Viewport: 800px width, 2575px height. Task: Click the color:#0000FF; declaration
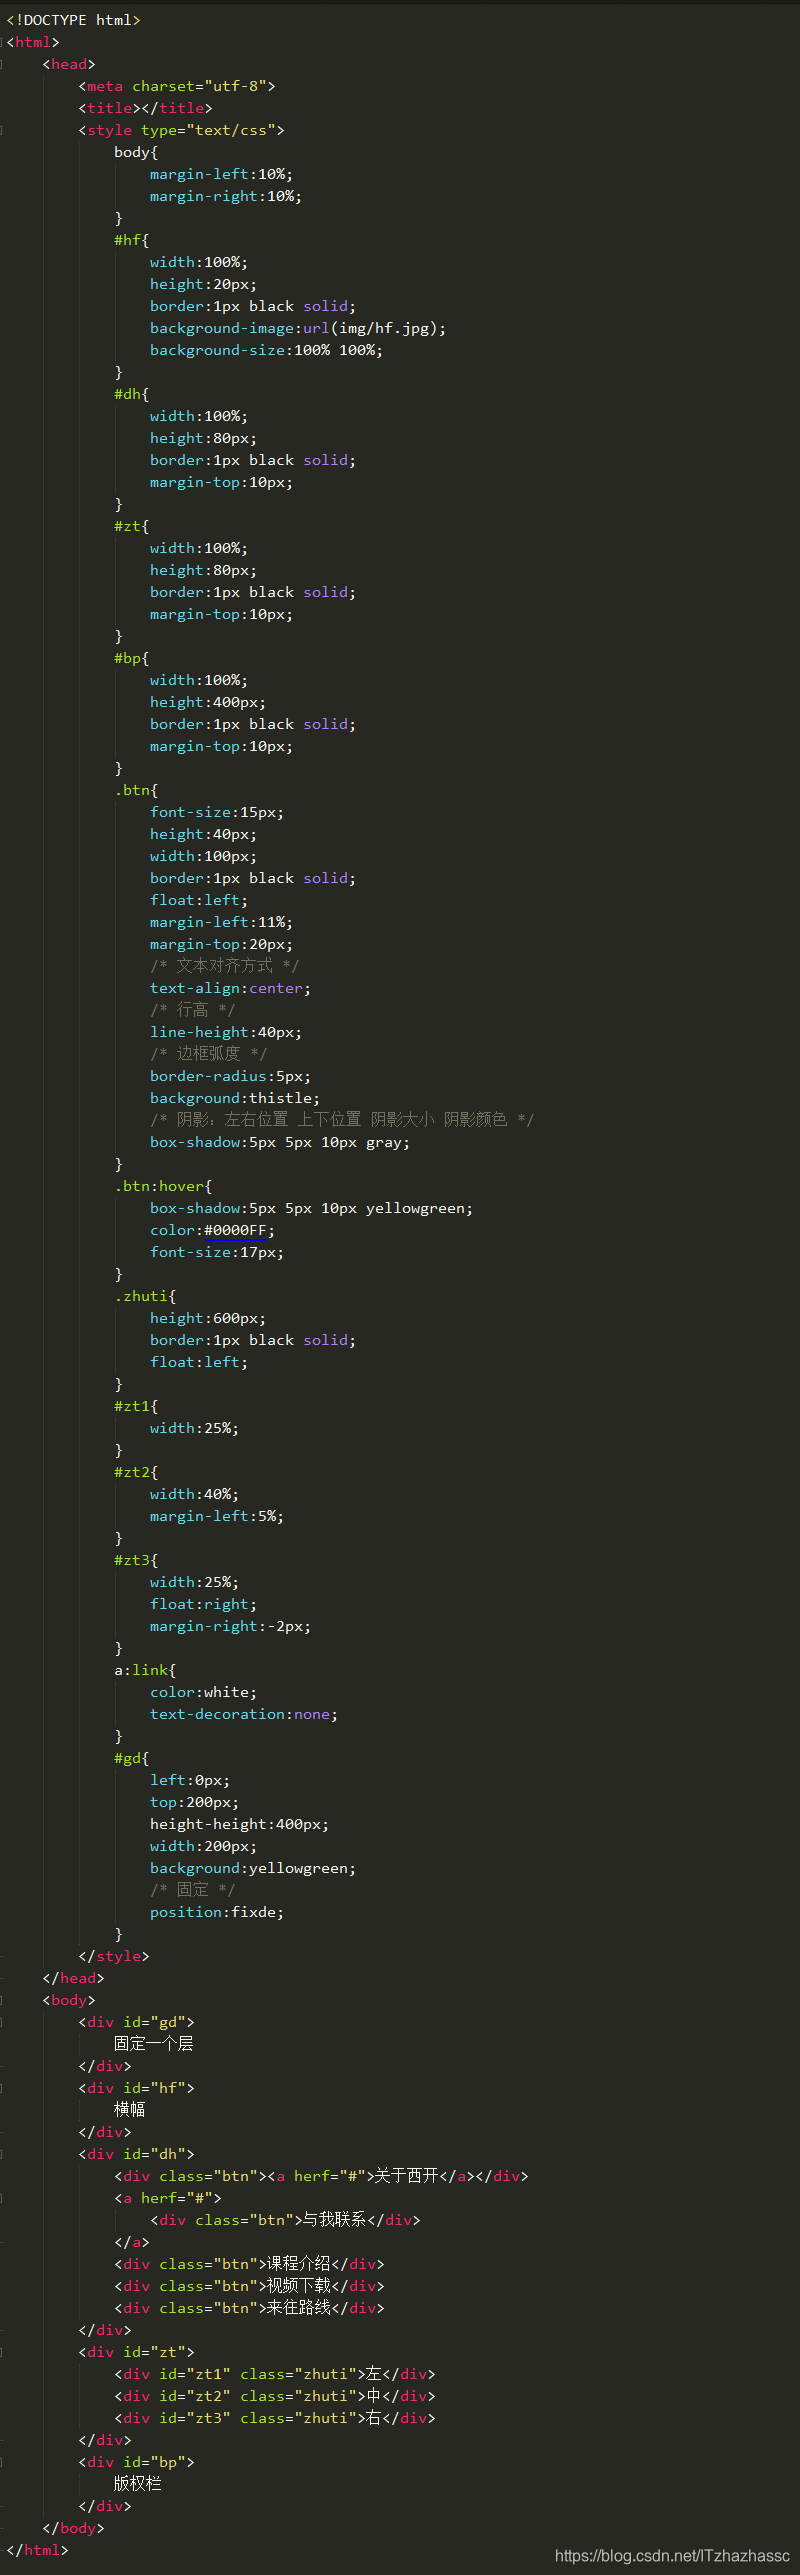[x=212, y=1230]
